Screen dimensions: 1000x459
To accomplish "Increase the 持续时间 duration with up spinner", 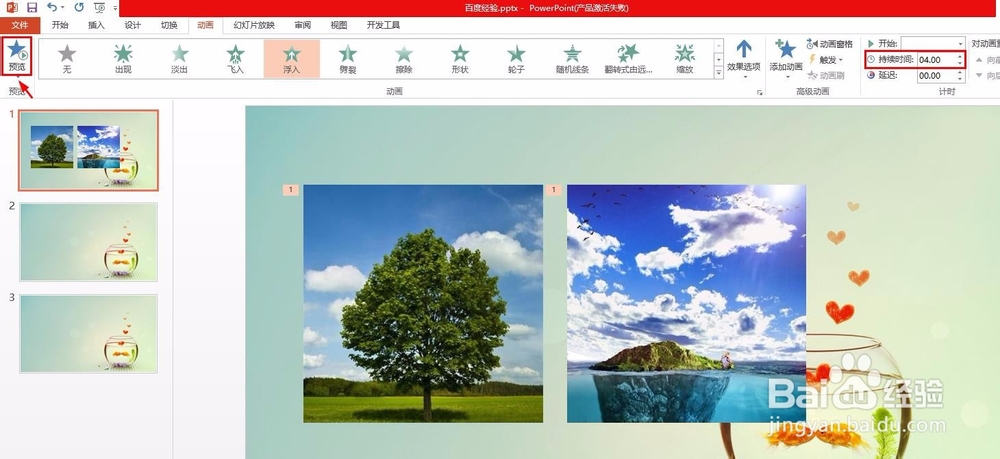I will [960, 57].
